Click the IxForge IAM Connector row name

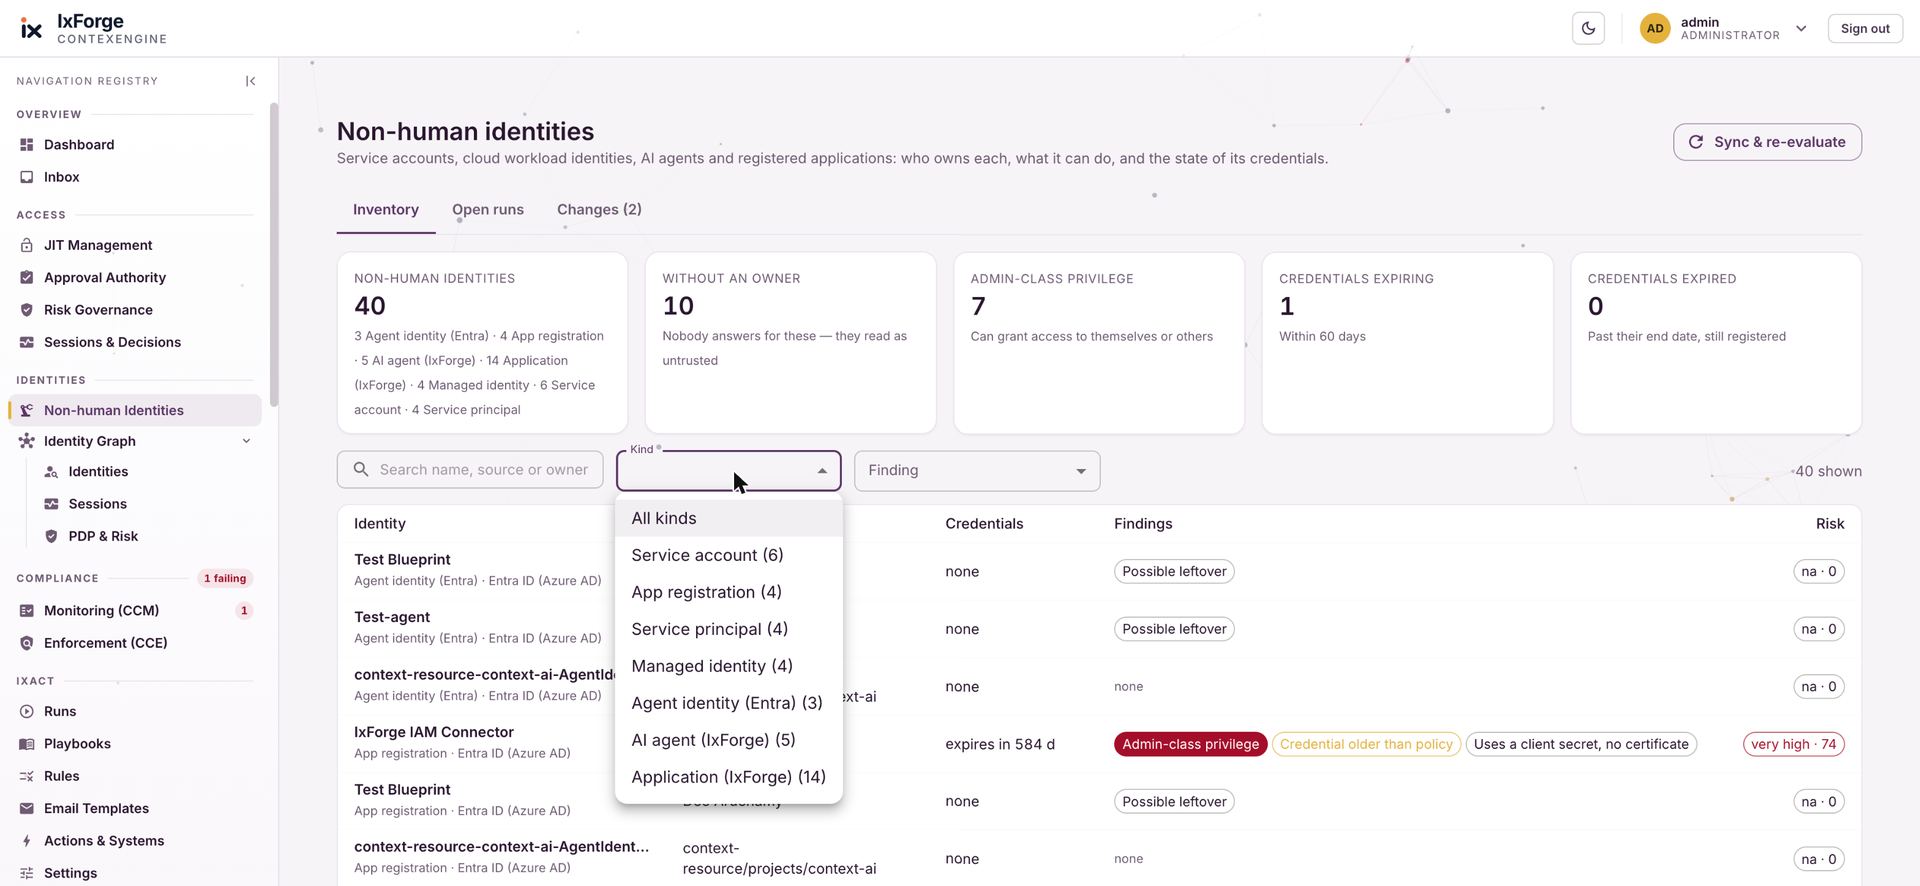[x=434, y=732]
